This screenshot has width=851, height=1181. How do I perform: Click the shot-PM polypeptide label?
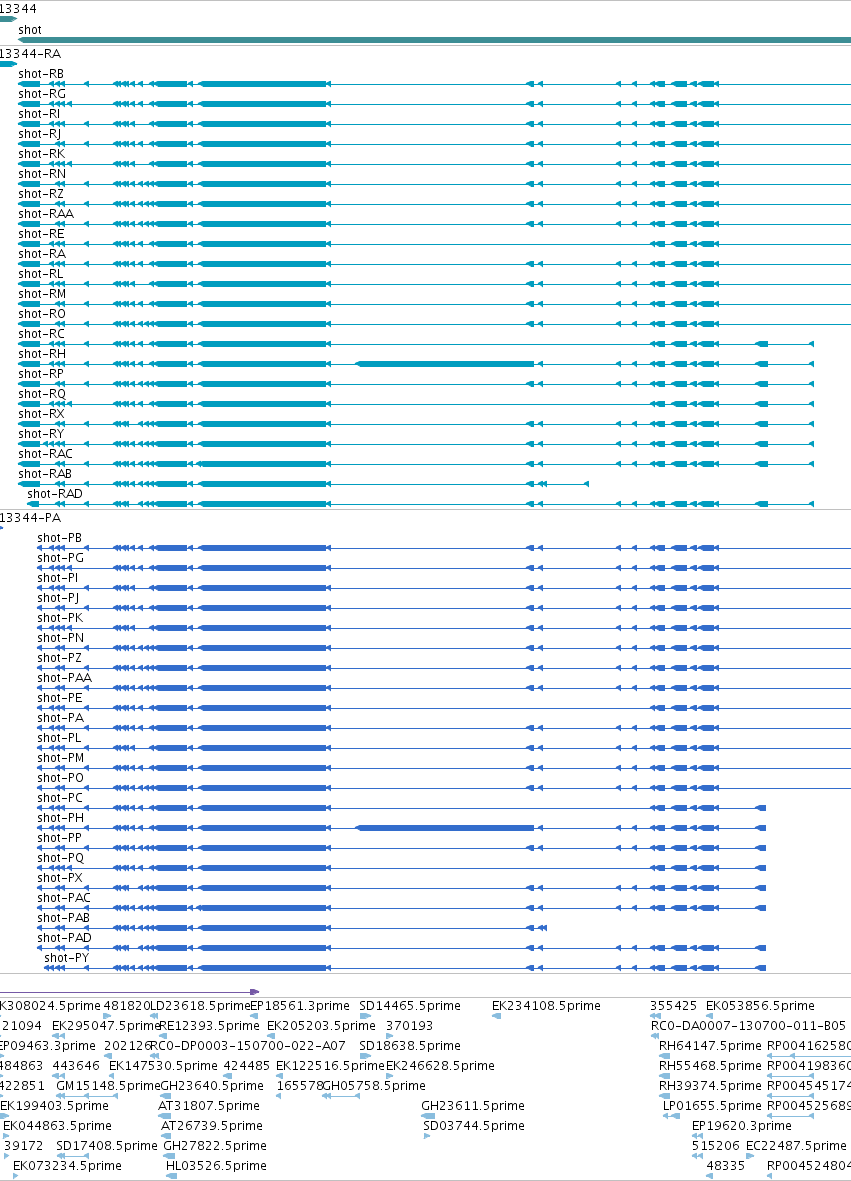click(x=60, y=758)
